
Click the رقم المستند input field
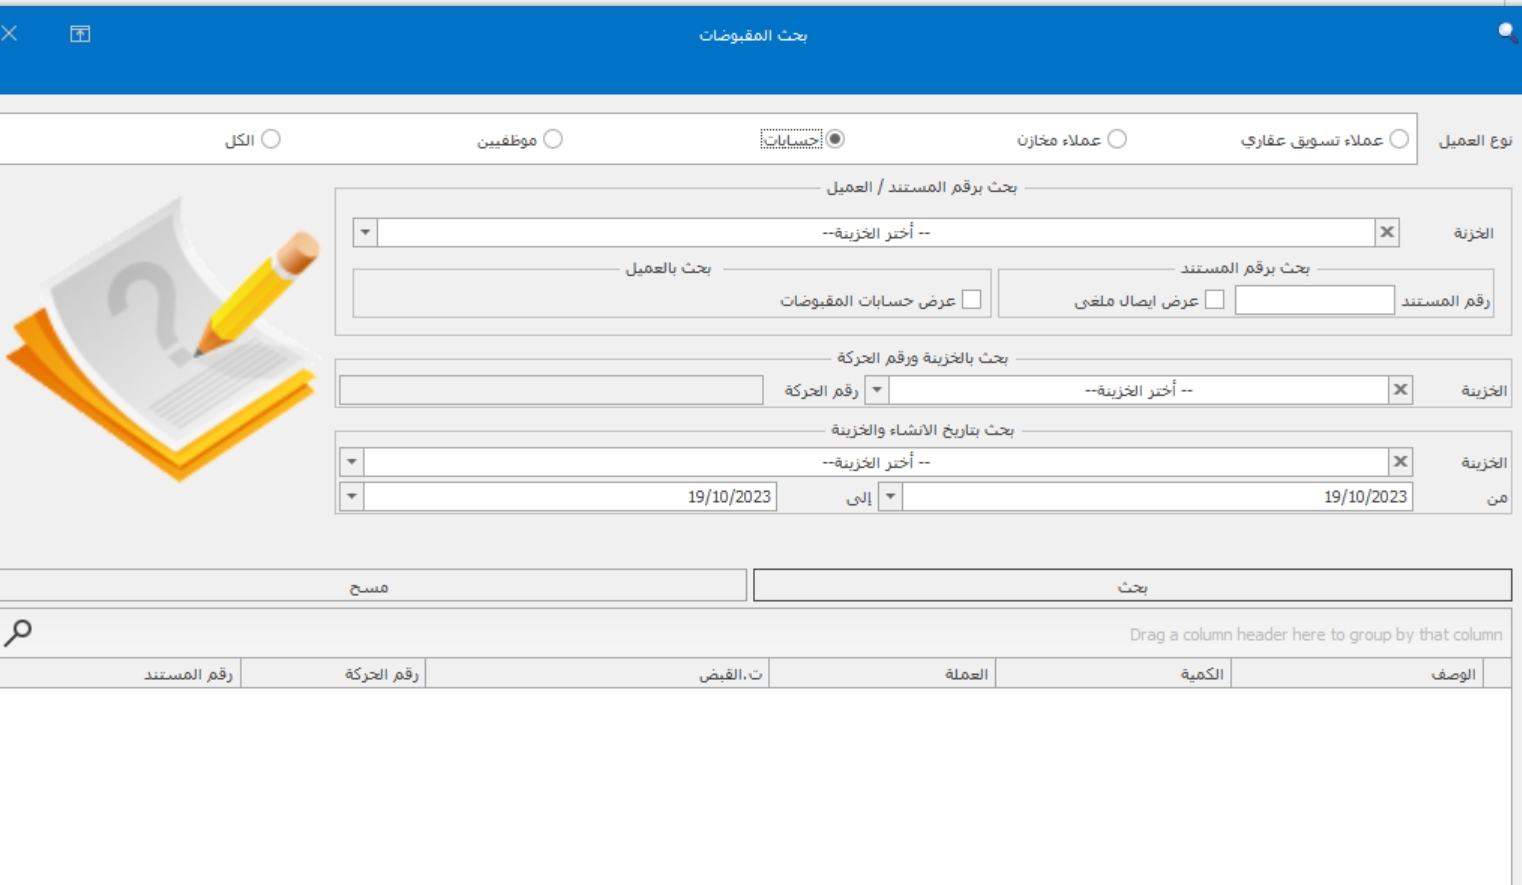point(1314,300)
